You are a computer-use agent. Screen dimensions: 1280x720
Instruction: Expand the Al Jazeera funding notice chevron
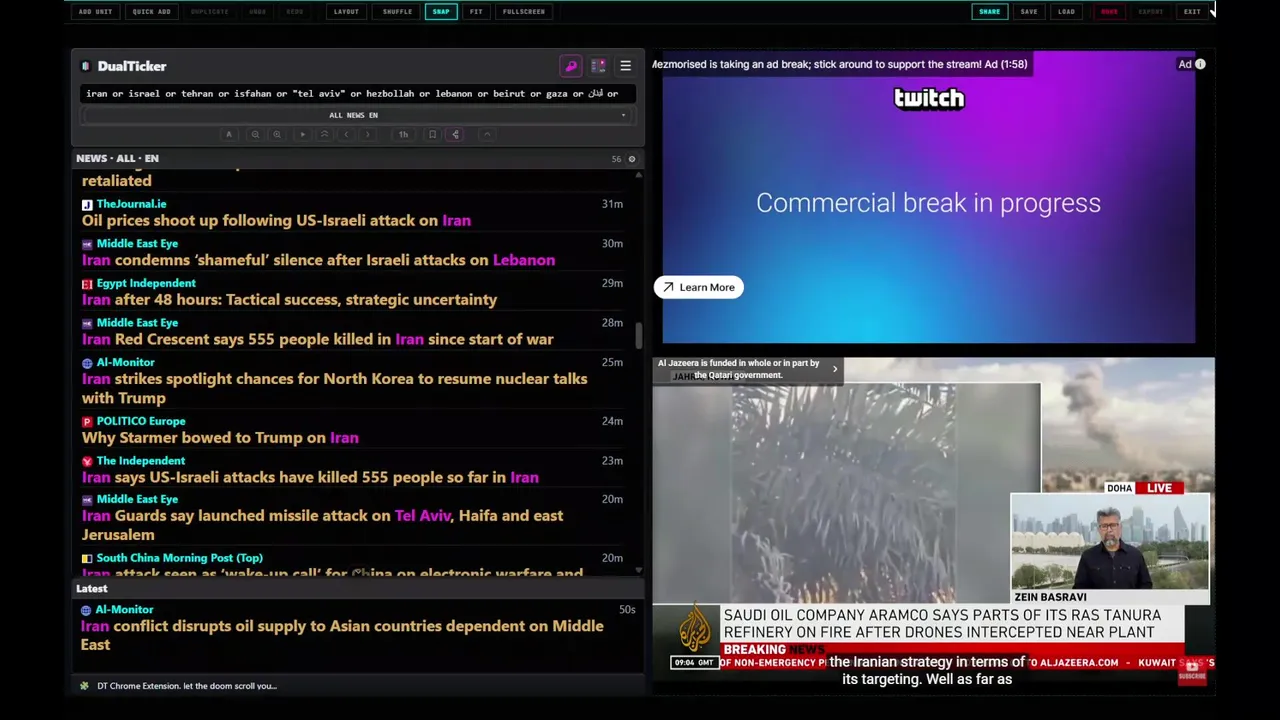pos(835,369)
